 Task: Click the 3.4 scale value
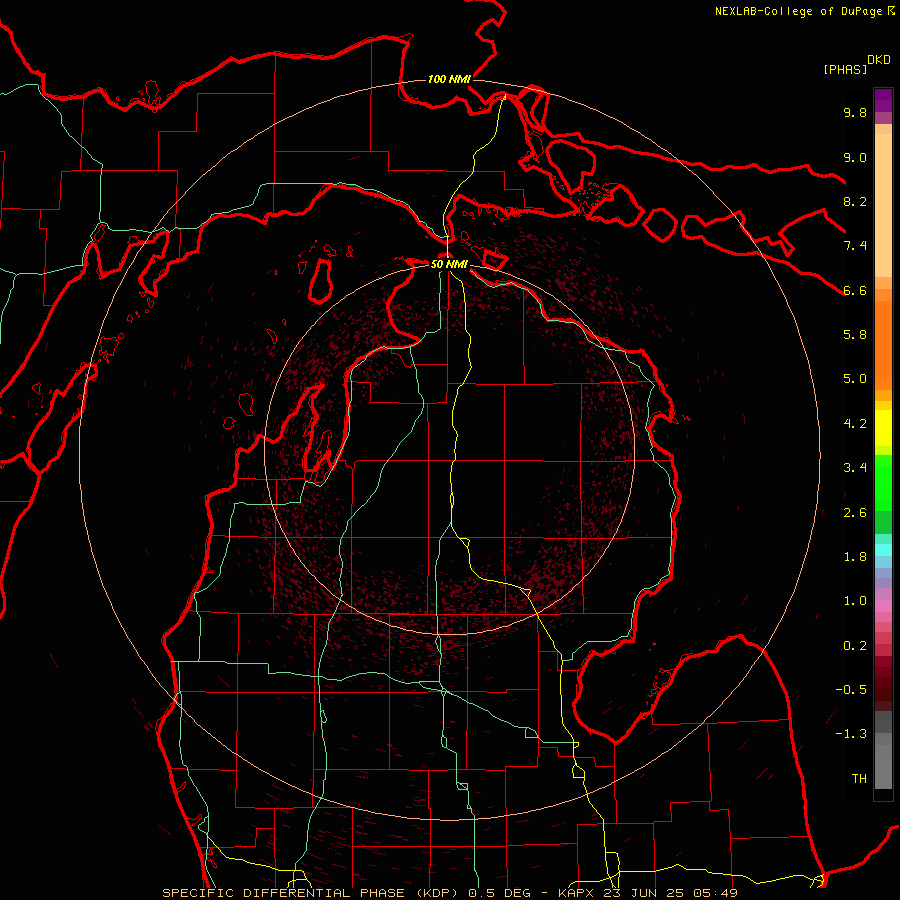855,468
